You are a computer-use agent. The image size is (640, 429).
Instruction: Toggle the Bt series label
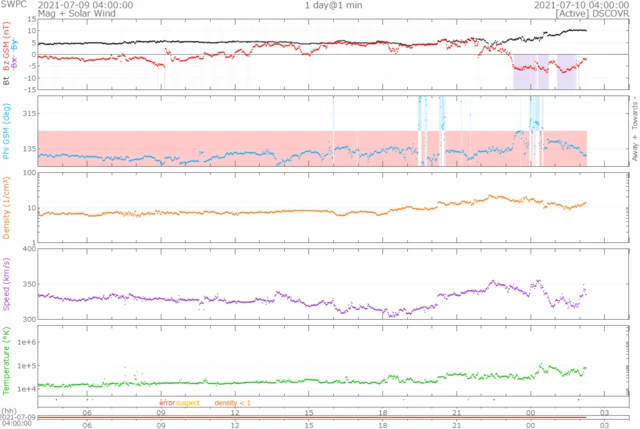click(6, 81)
